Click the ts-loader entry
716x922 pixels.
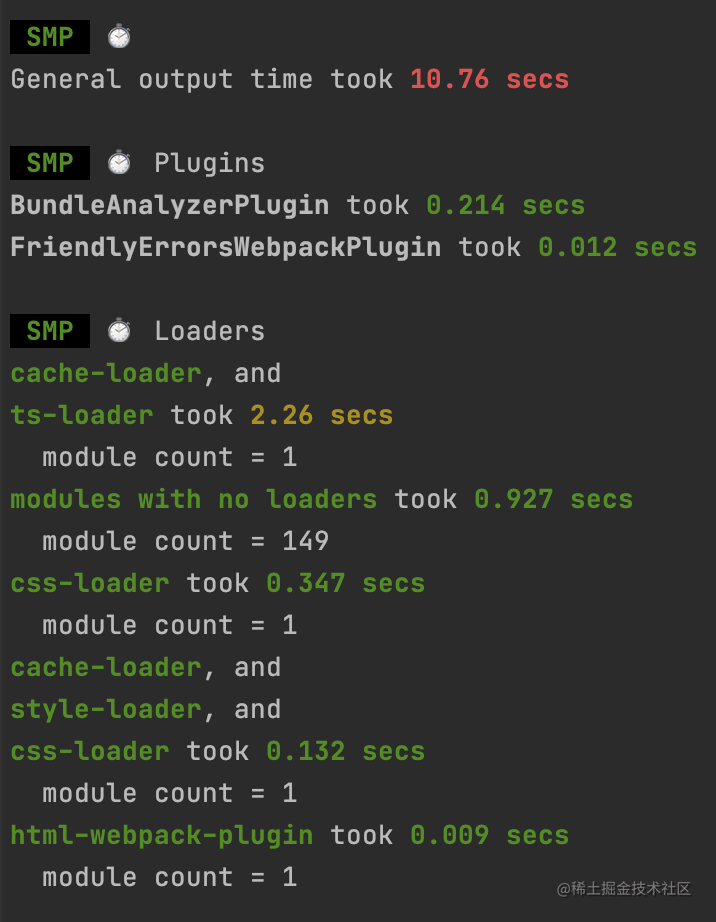click(82, 415)
